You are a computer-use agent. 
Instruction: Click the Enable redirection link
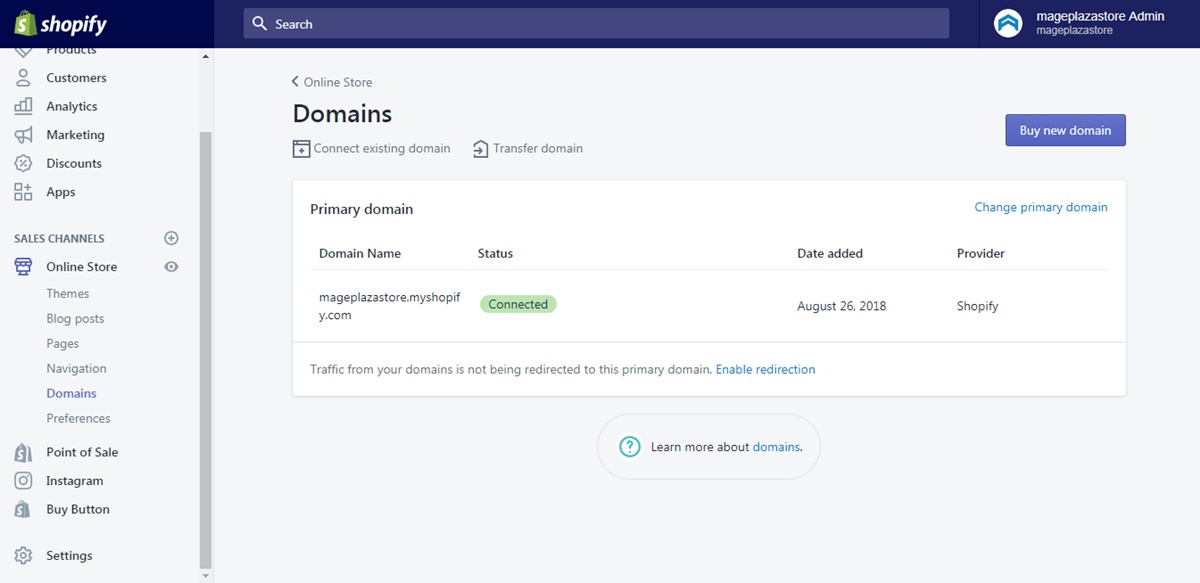pos(766,370)
